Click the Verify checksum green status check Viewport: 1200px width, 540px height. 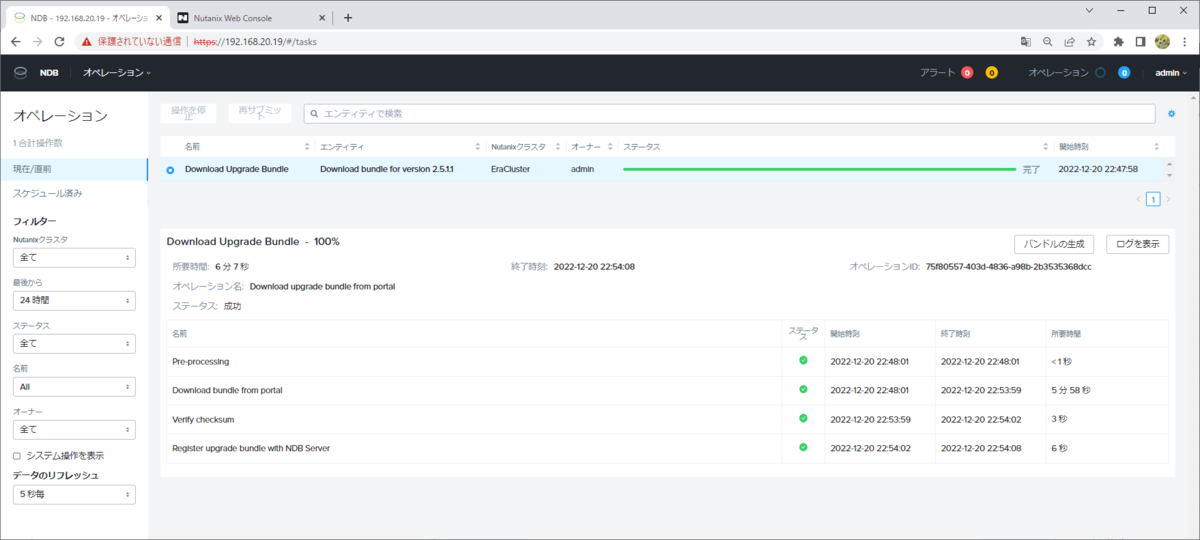click(x=803, y=418)
